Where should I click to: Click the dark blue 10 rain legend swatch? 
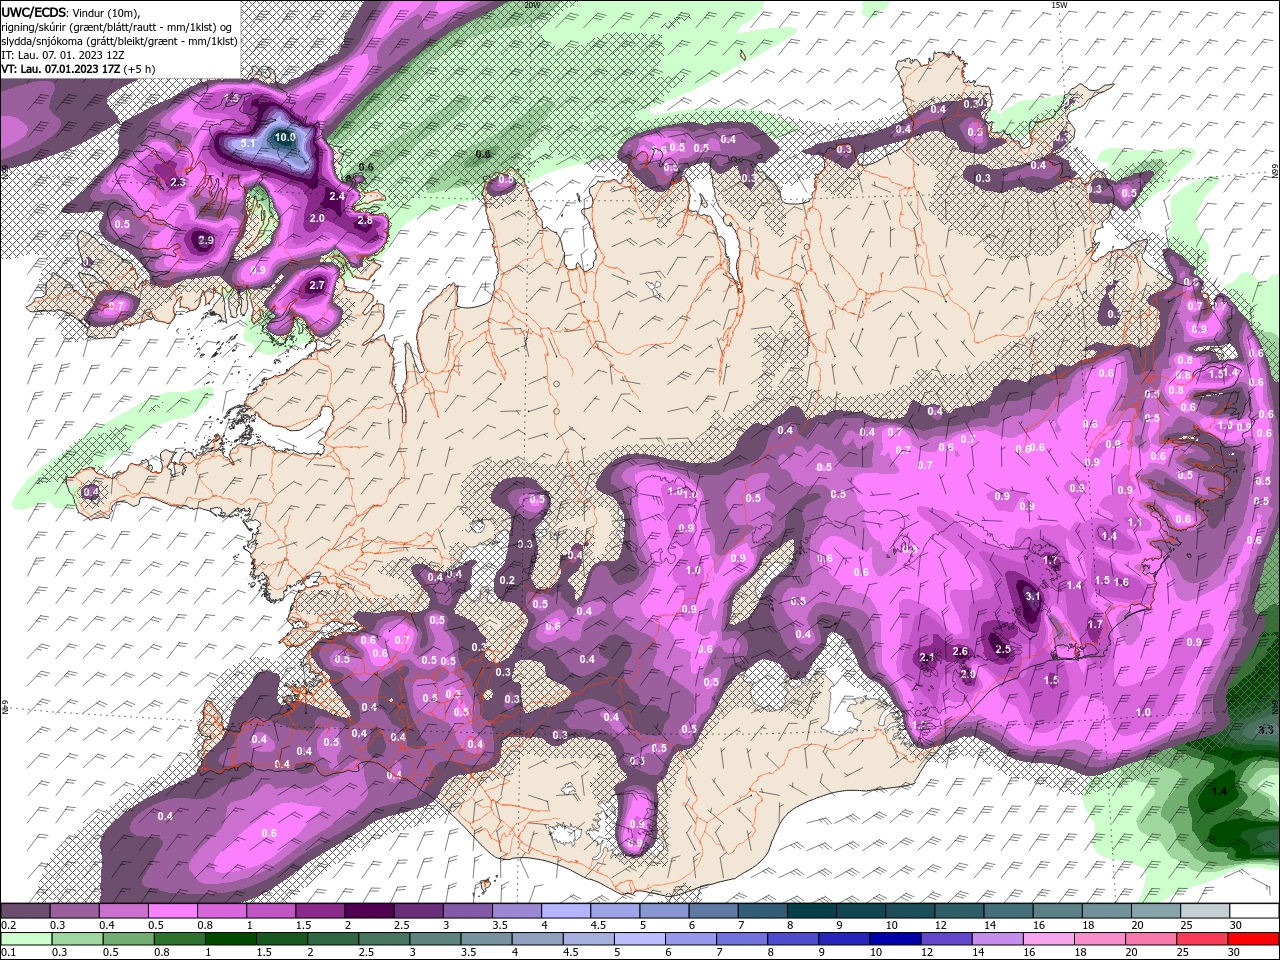(x=894, y=939)
